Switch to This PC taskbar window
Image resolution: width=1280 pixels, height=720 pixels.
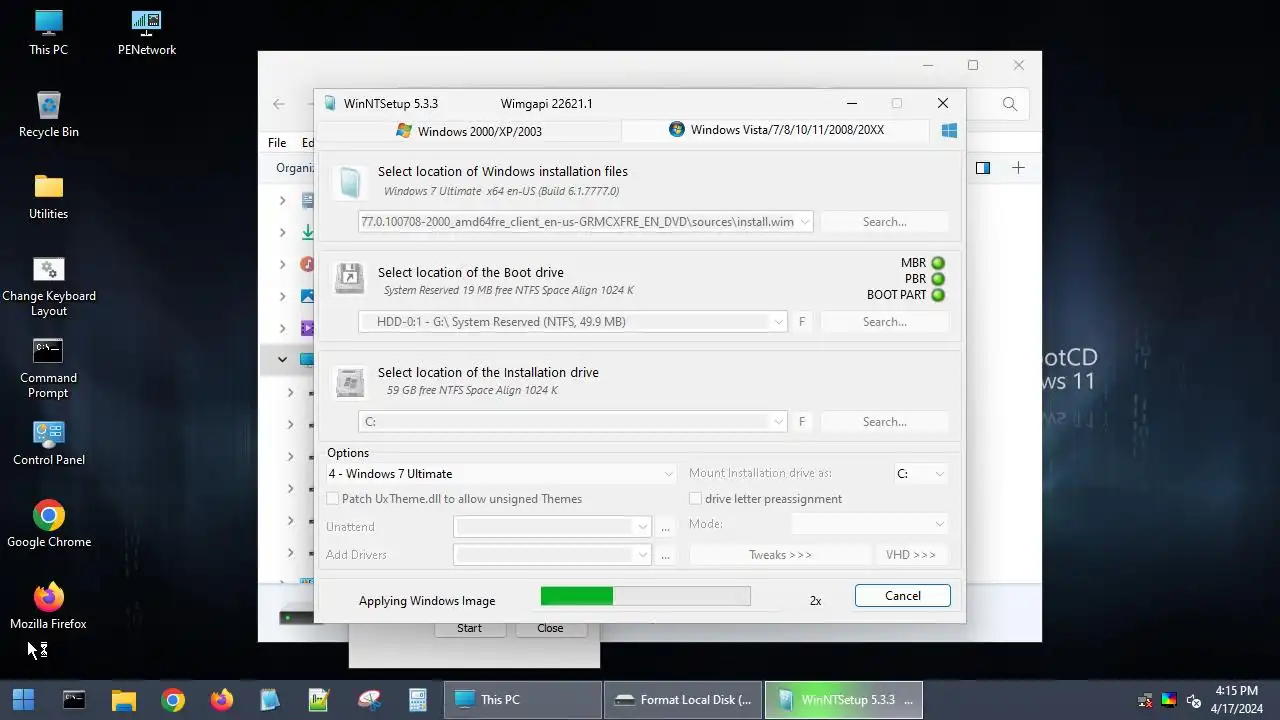(x=523, y=700)
